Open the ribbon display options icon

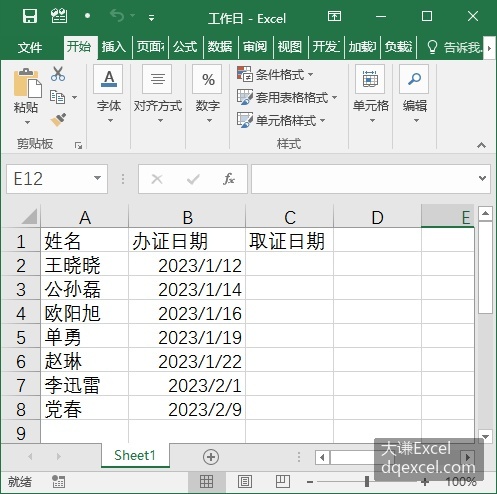point(334,16)
